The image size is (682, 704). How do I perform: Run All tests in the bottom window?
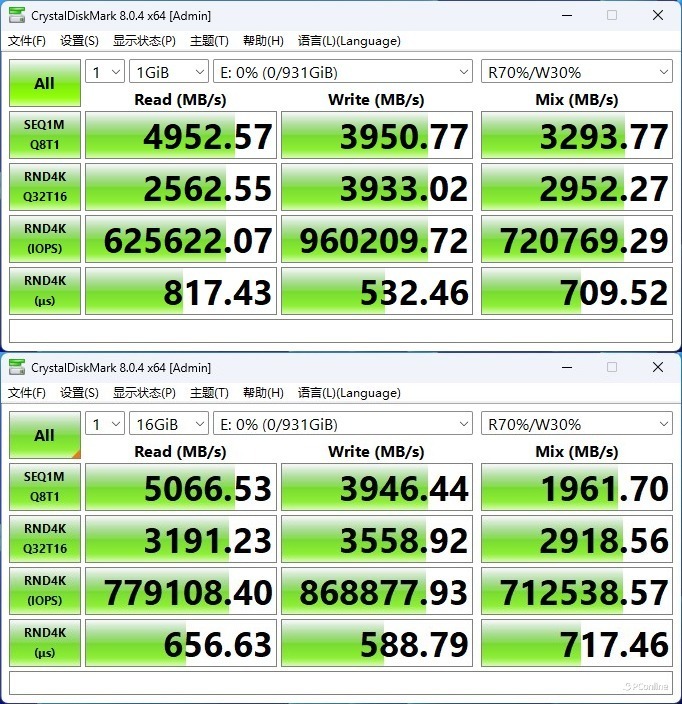click(45, 435)
